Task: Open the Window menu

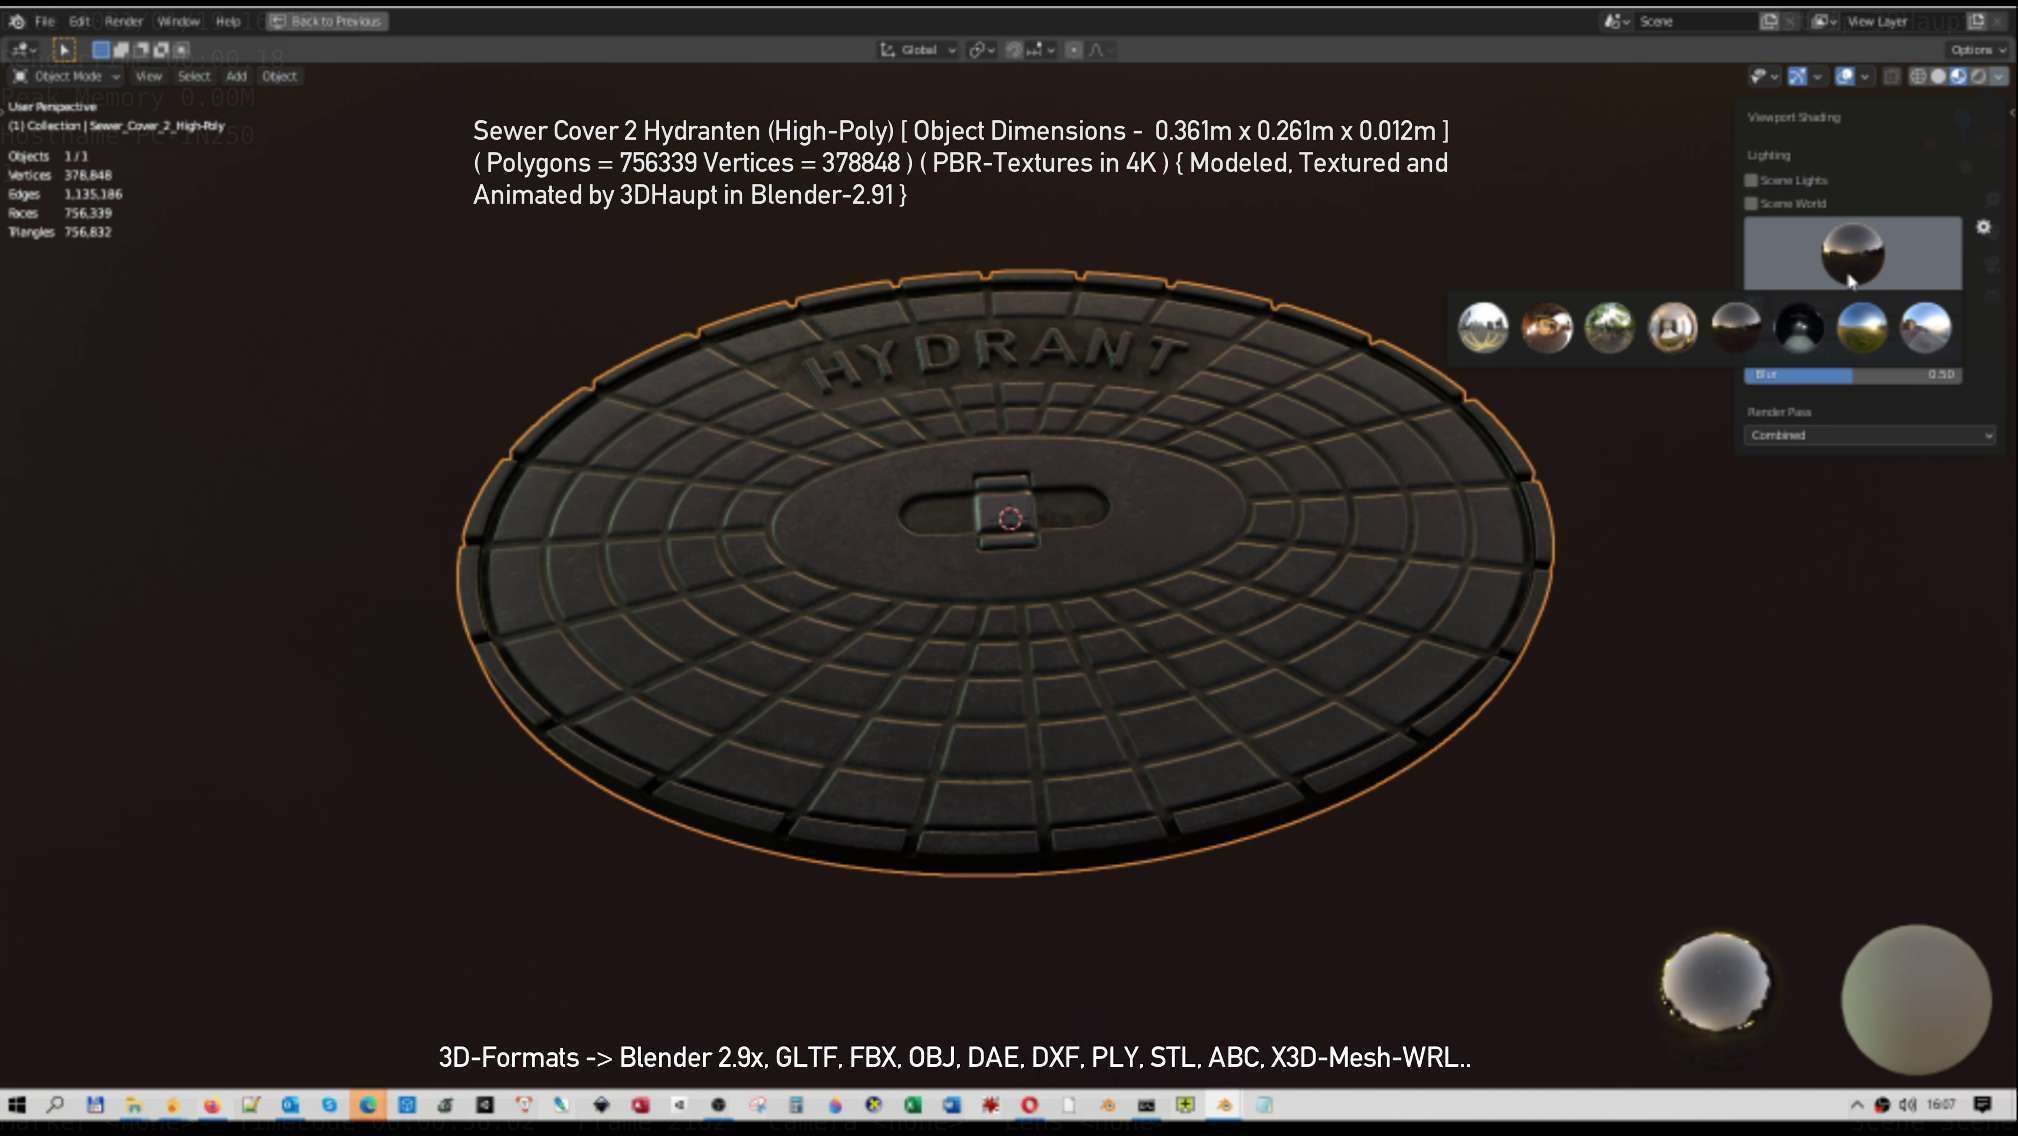Action: pos(179,21)
